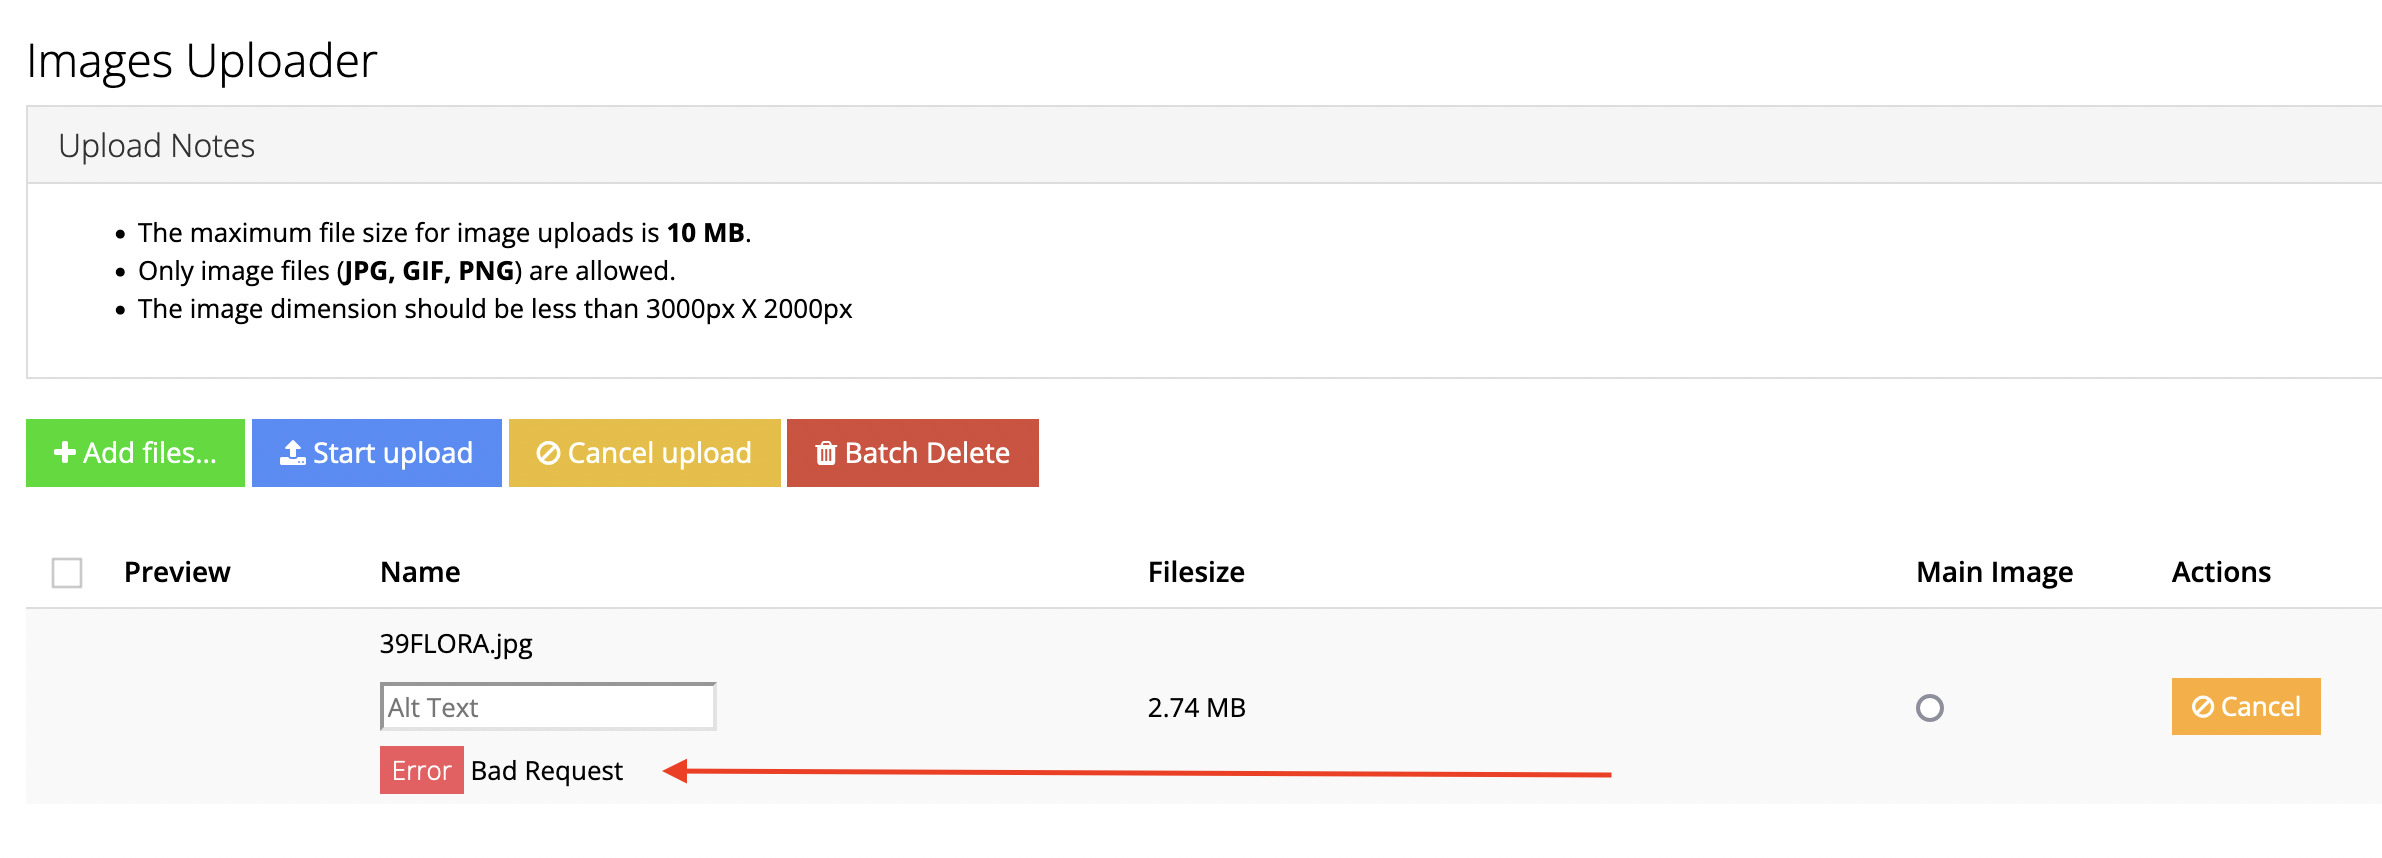Click the Filesize column header
Image resolution: width=2382 pixels, height=858 pixels.
tap(1196, 572)
